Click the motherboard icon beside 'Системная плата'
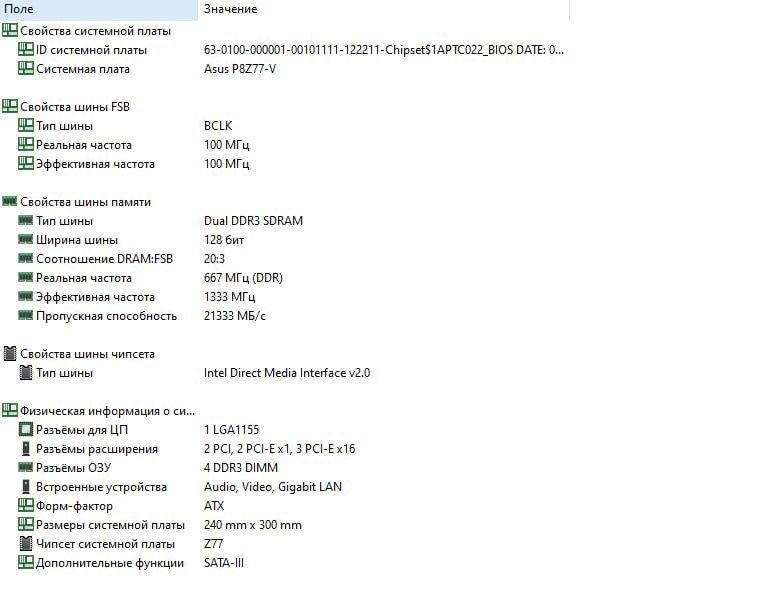769x589 pixels. click(26, 68)
